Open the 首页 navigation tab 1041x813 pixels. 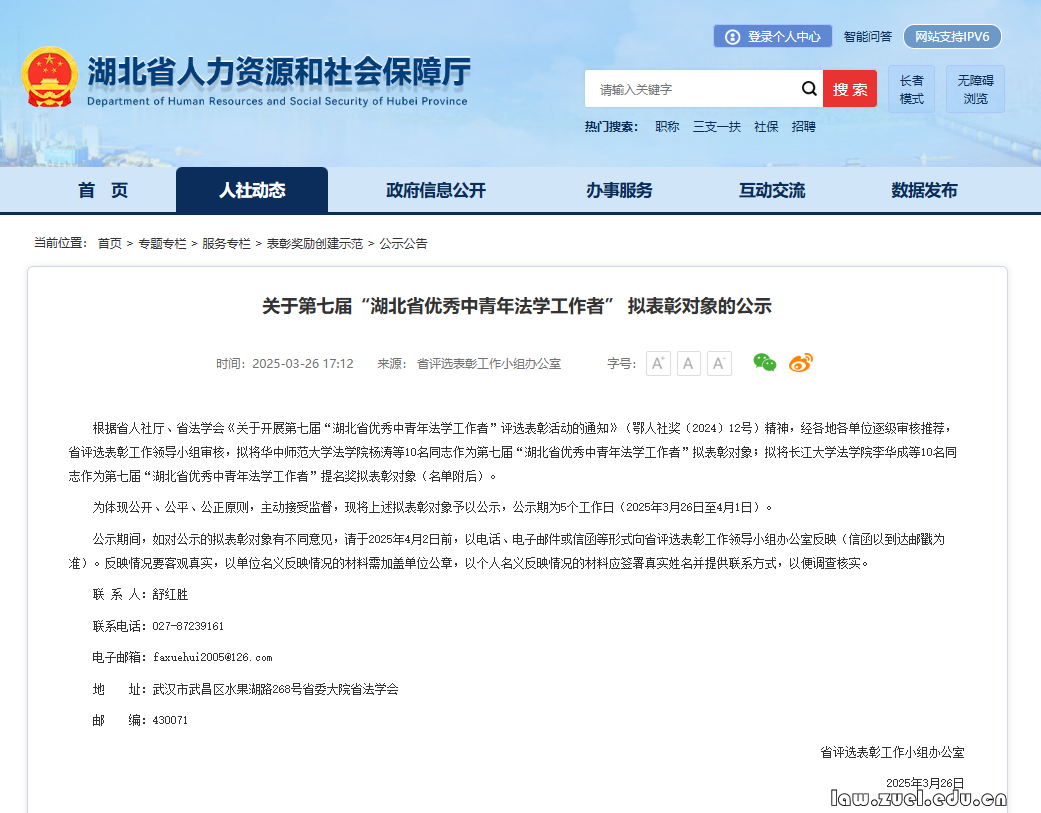click(103, 190)
